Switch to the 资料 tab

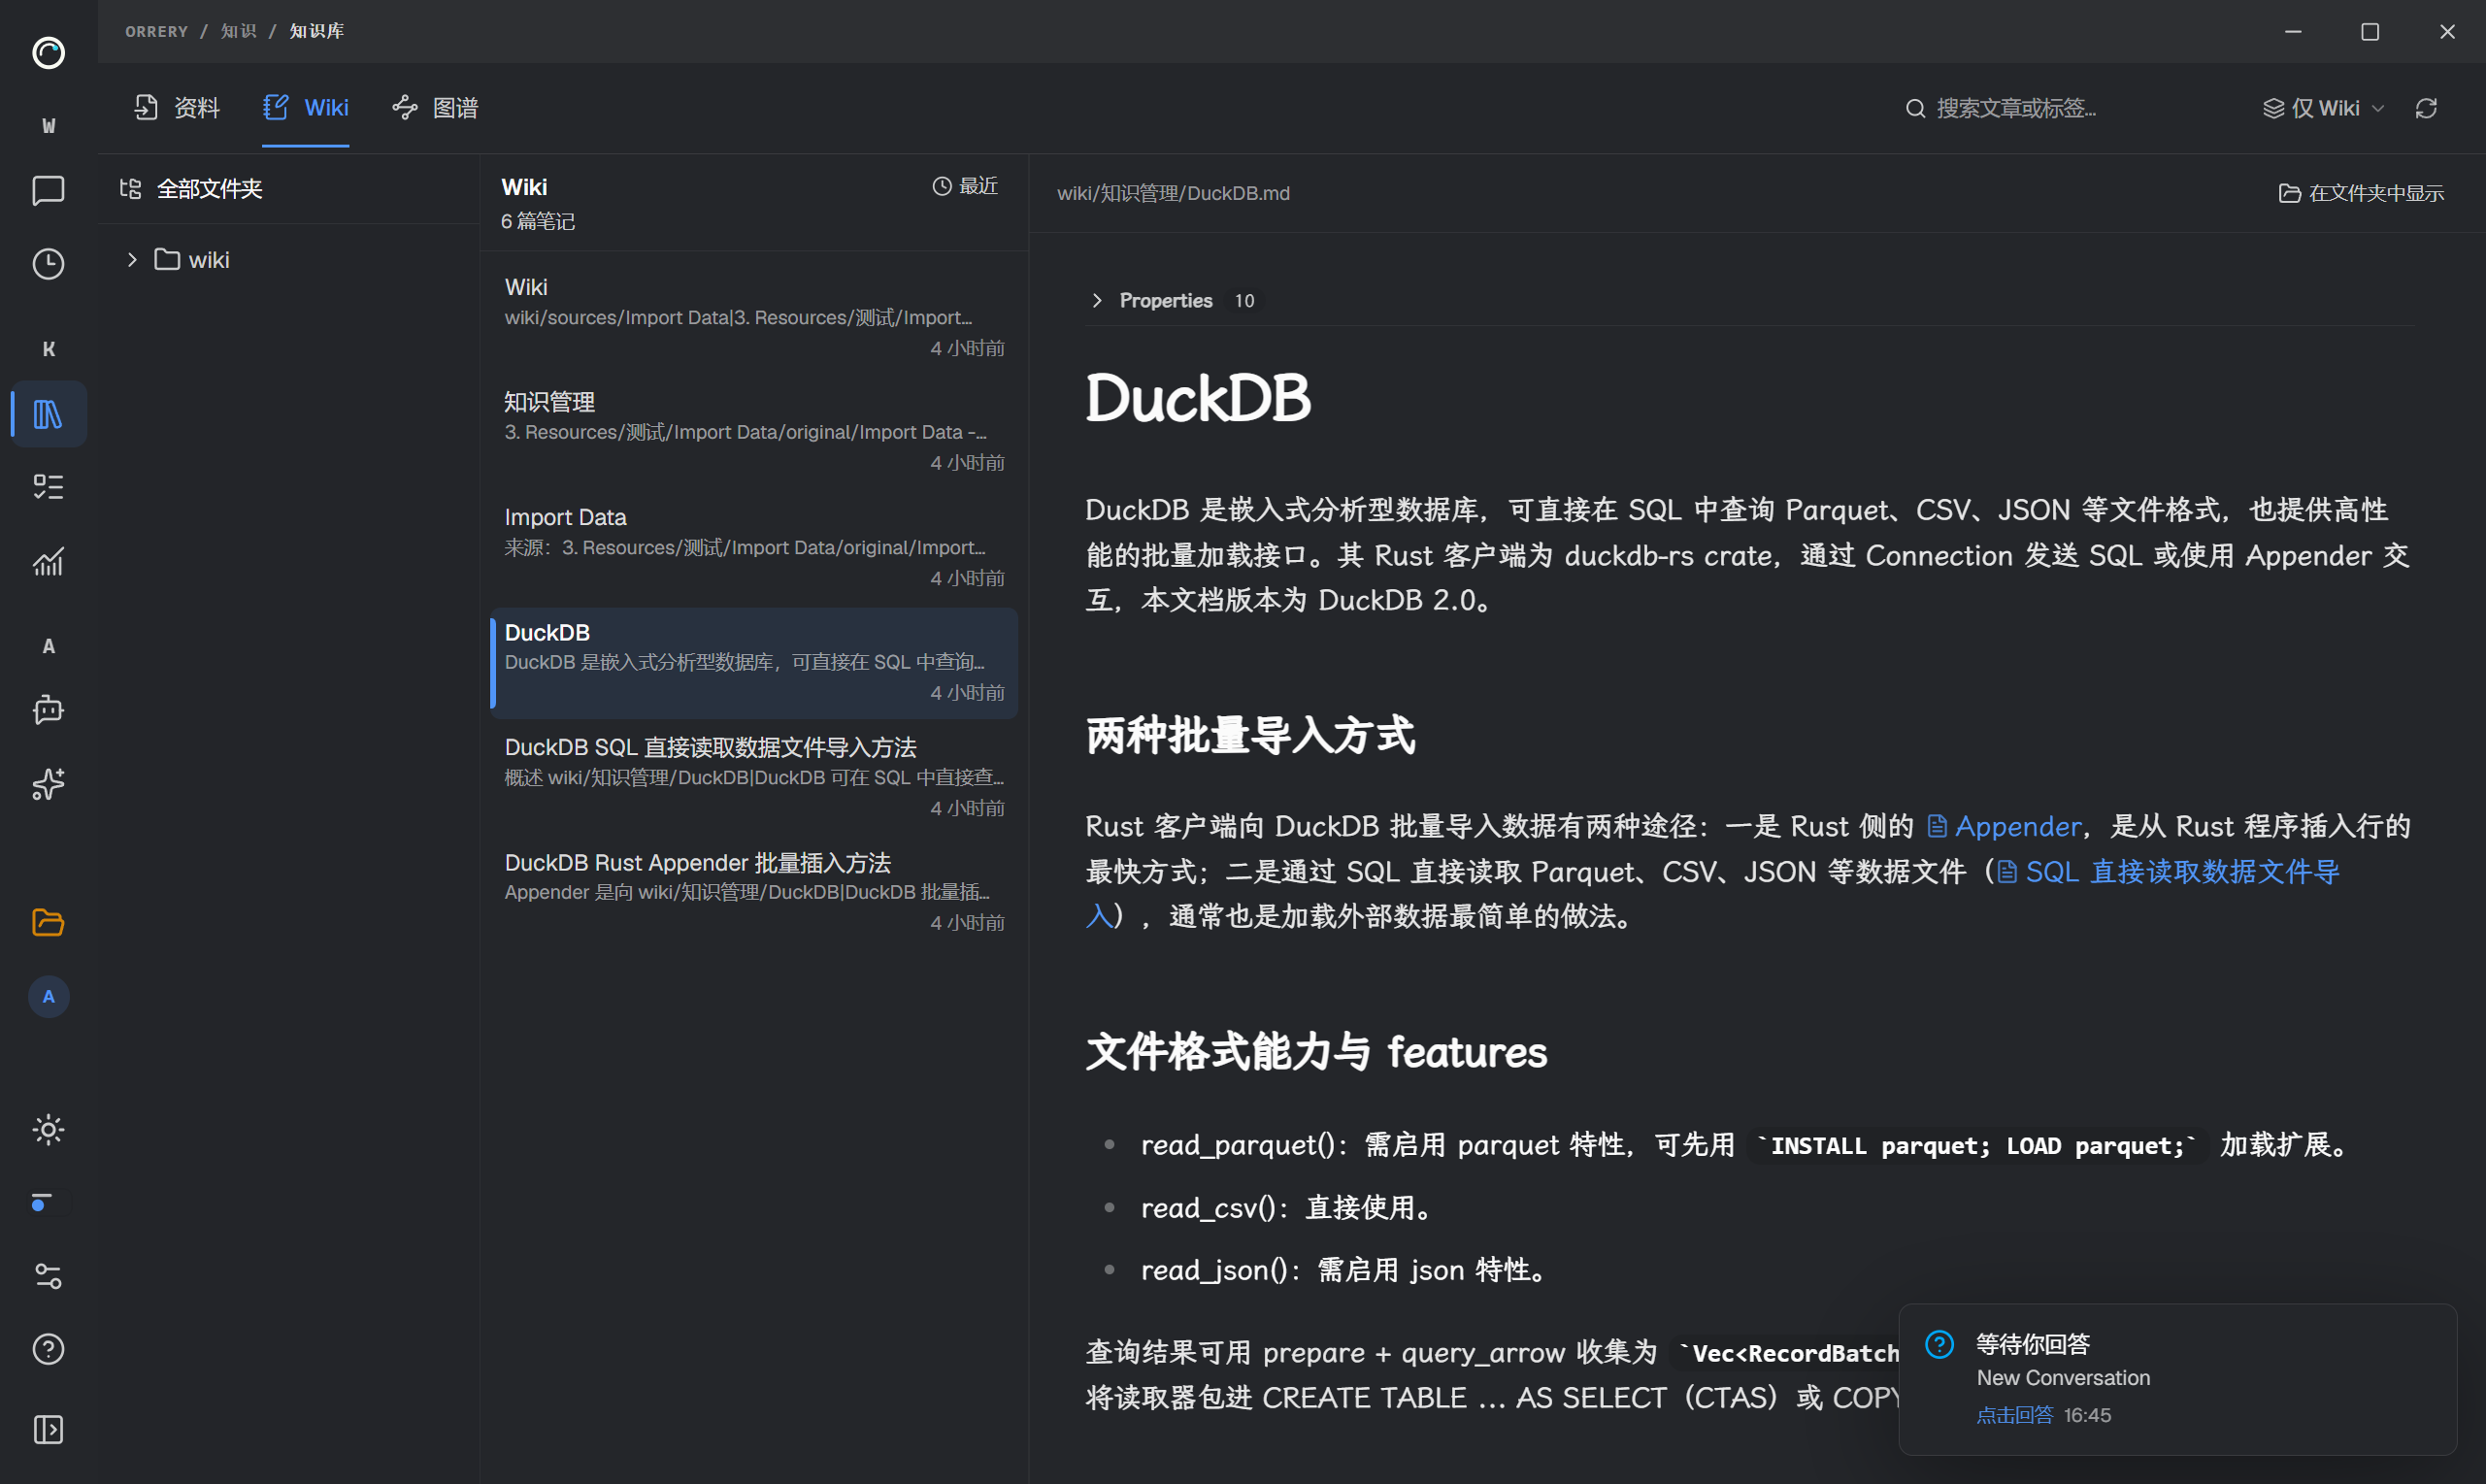pos(177,108)
